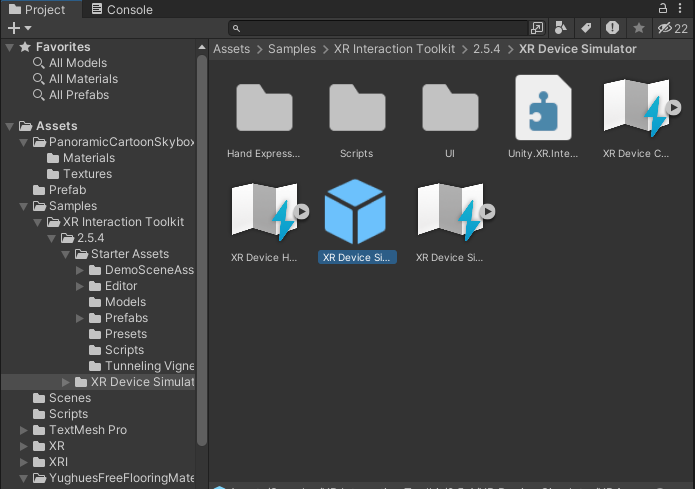Go to Samples in the breadcrumb
695x489 pixels.
(x=292, y=49)
